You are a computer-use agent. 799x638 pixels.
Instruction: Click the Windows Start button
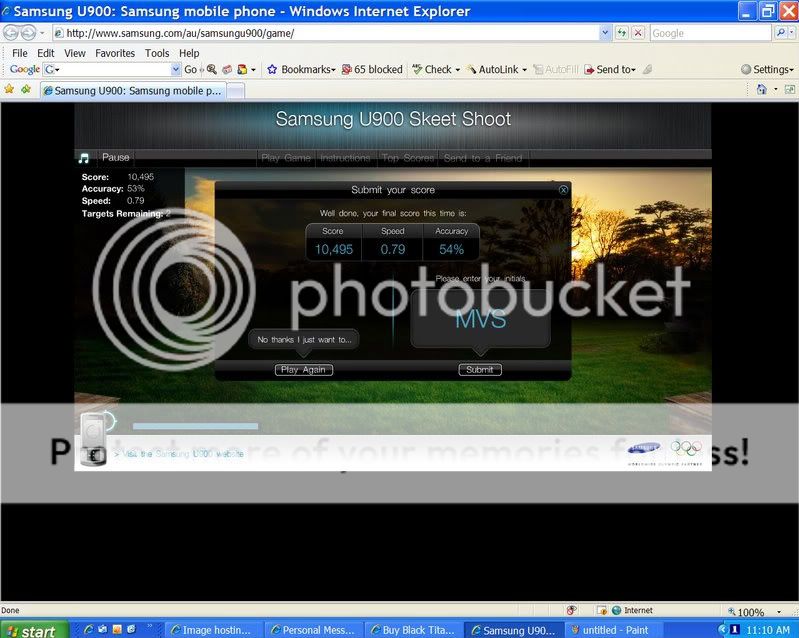(34, 630)
